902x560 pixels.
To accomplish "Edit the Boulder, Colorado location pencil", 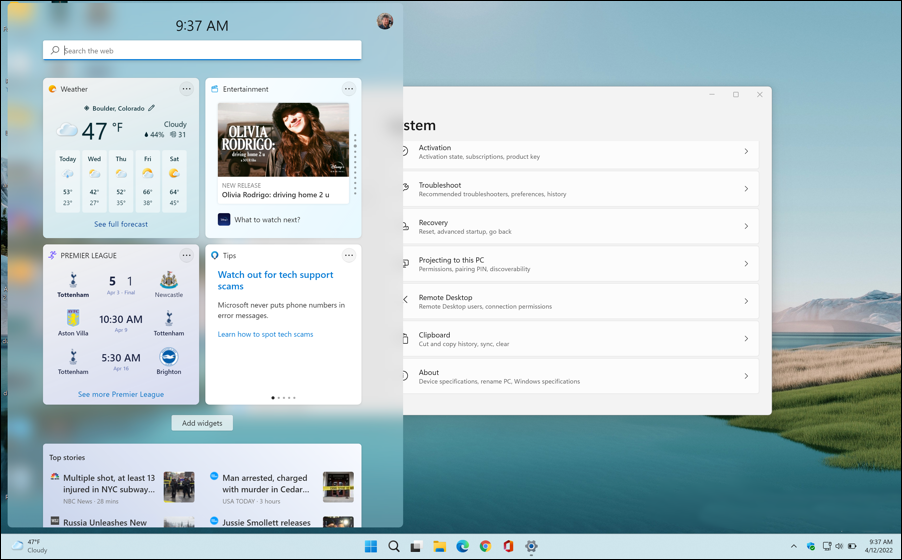I will [151, 108].
